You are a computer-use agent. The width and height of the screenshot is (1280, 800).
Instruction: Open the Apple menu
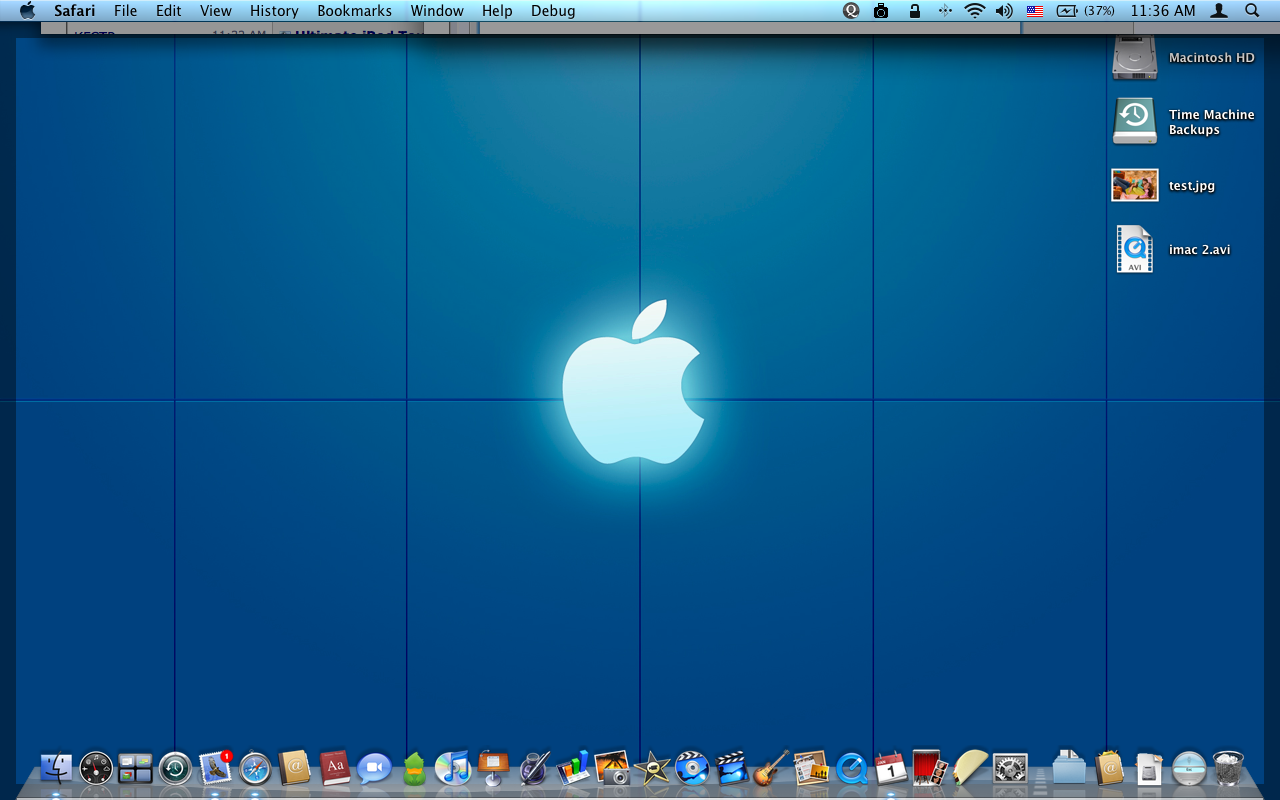click(27, 11)
